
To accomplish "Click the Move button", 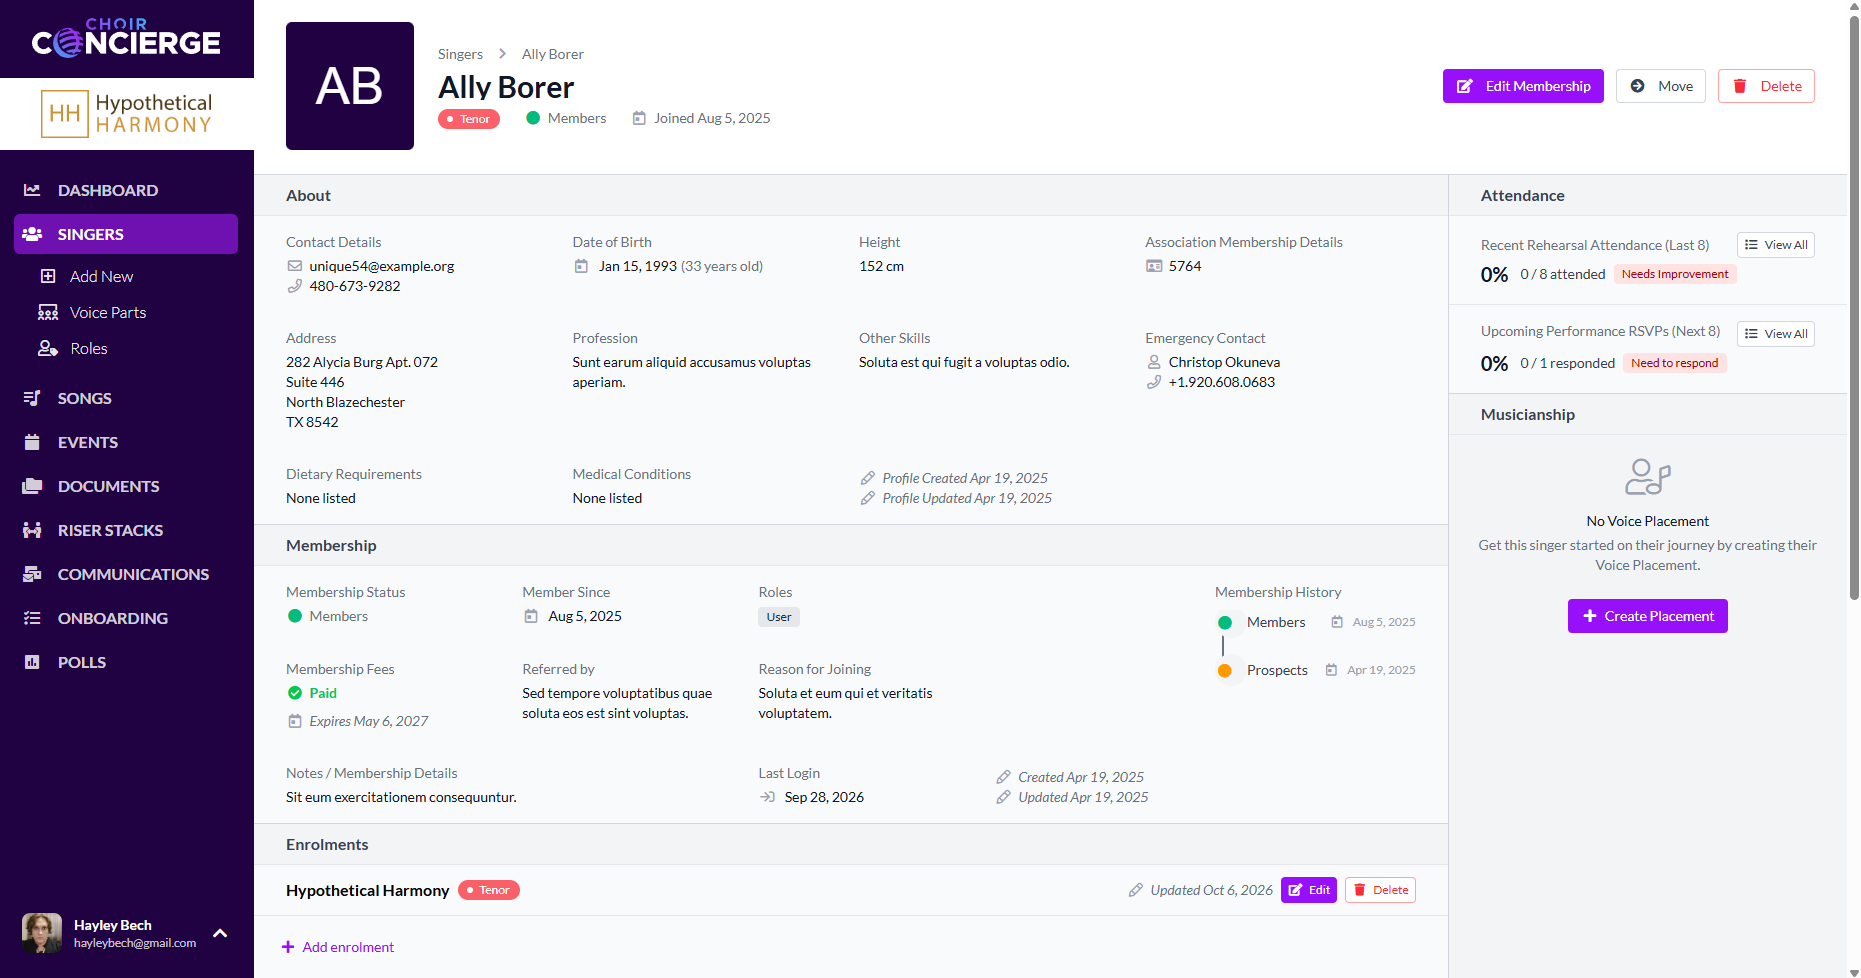I will click(1661, 86).
